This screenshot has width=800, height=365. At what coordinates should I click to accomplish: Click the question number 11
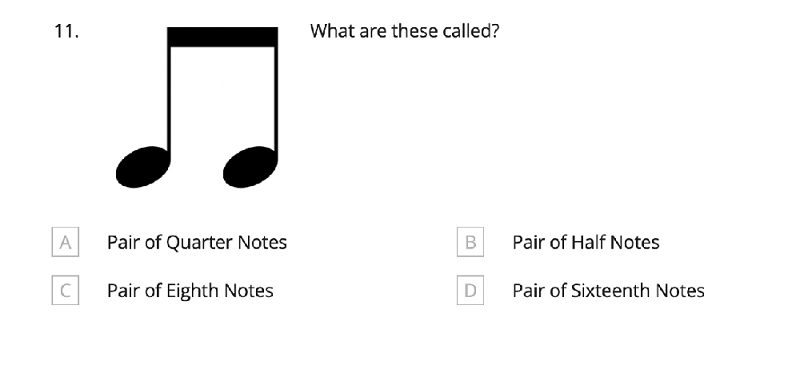[66, 32]
